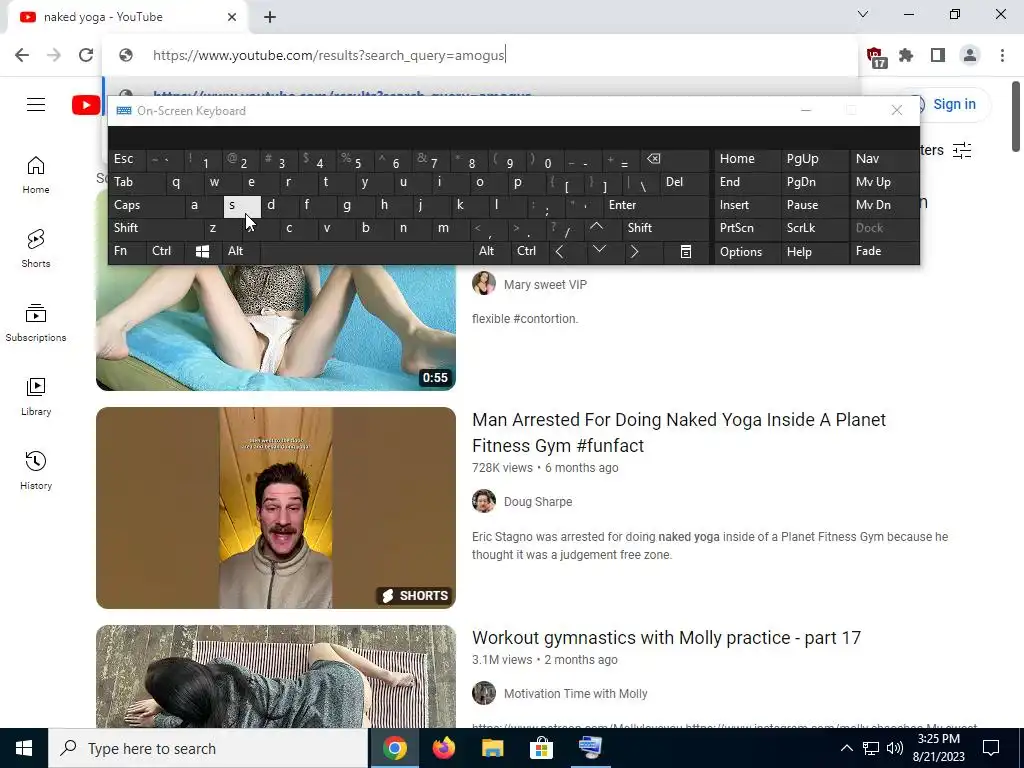Open the tab search dropdown chevron
1024x768 pixels.
point(863,14)
